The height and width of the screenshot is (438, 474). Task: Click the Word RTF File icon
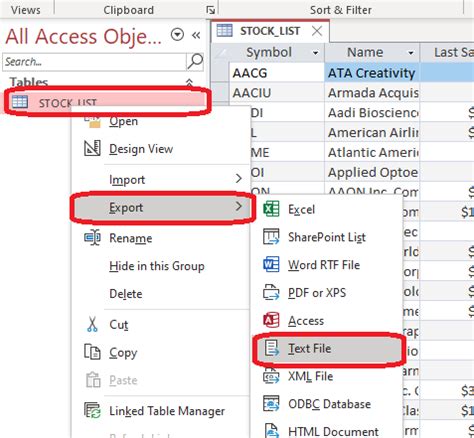[x=271, y=265]
